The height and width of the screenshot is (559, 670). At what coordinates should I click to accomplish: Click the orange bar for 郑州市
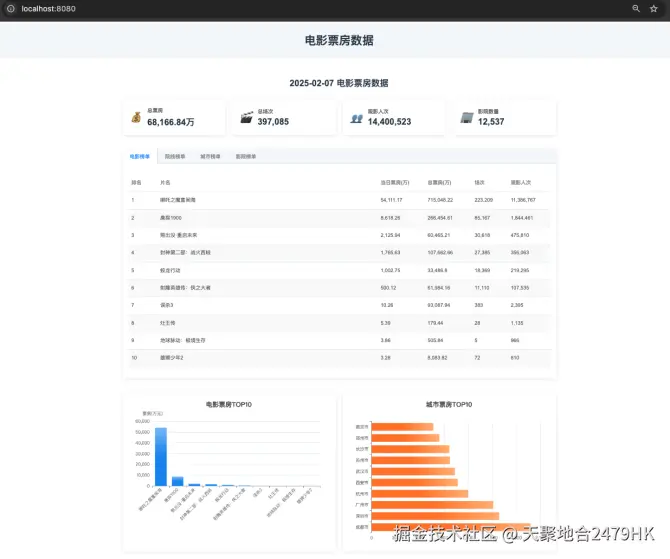coord(406,438)
